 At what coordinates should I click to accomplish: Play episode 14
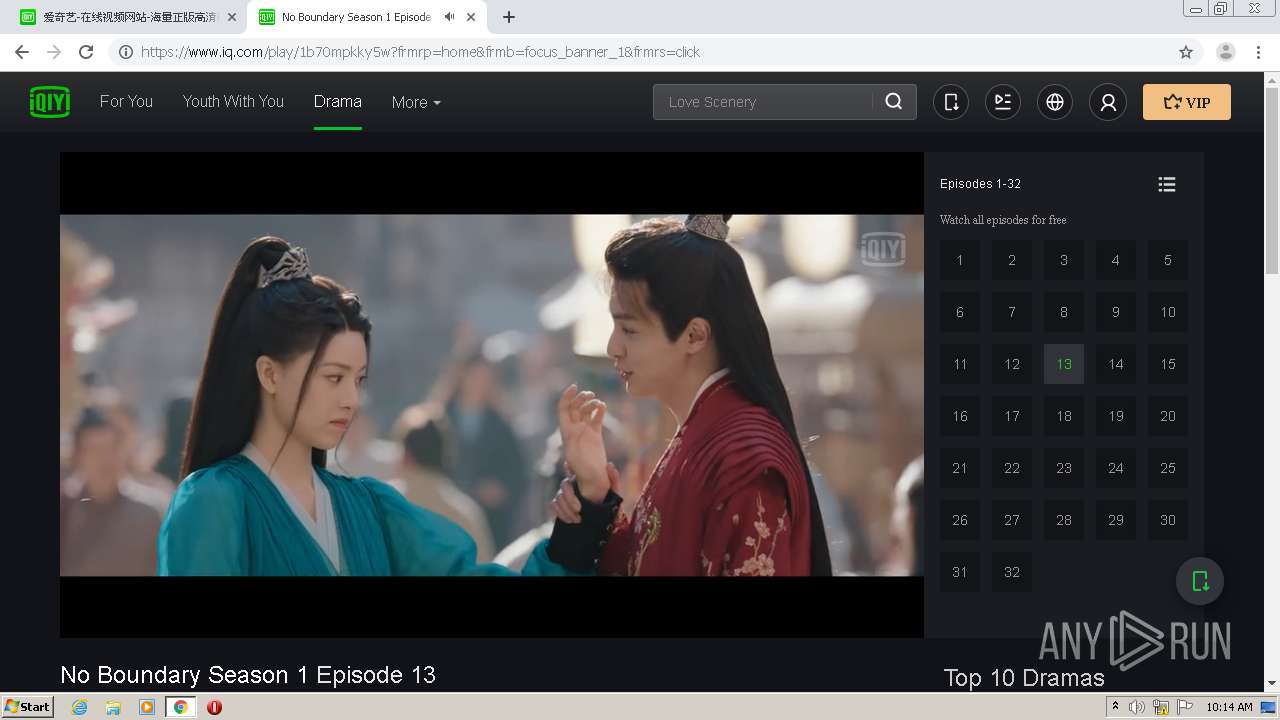[x=1116, y=364]
